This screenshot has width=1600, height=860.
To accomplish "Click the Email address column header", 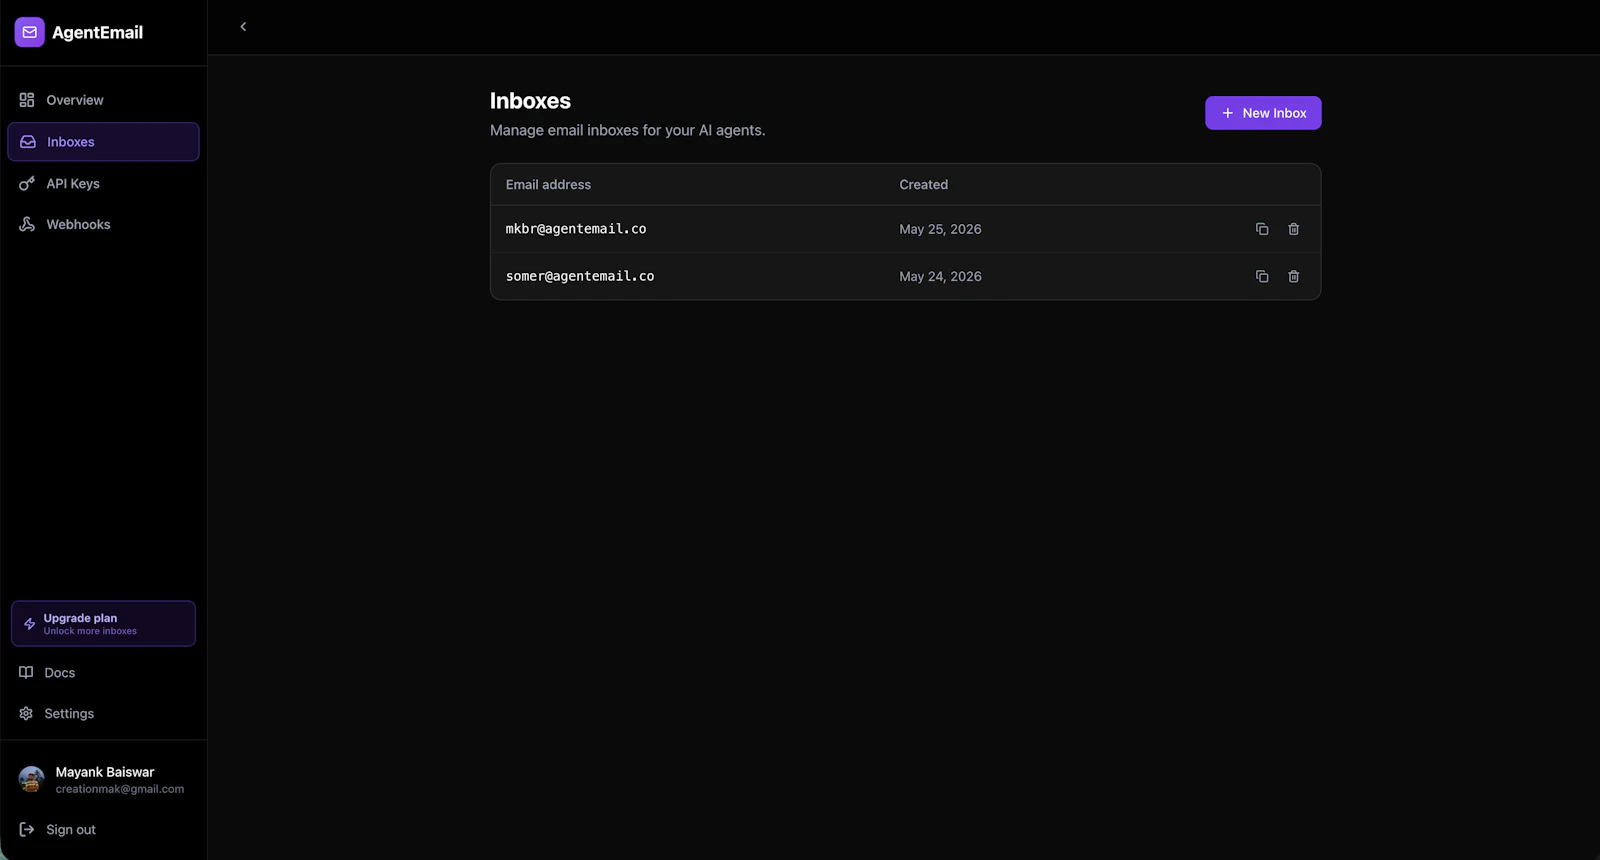I will tap(548, 185).
